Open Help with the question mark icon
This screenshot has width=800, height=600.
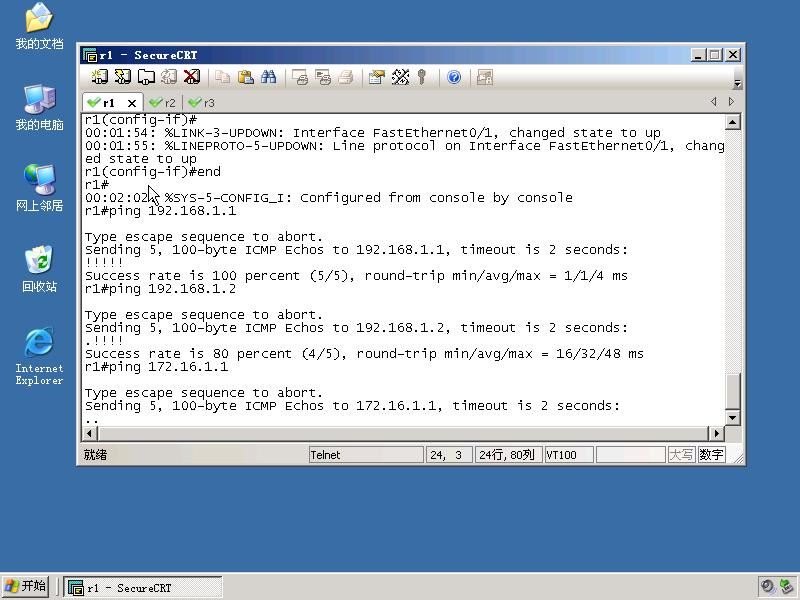pyautogui.click(x=454, y=77)
